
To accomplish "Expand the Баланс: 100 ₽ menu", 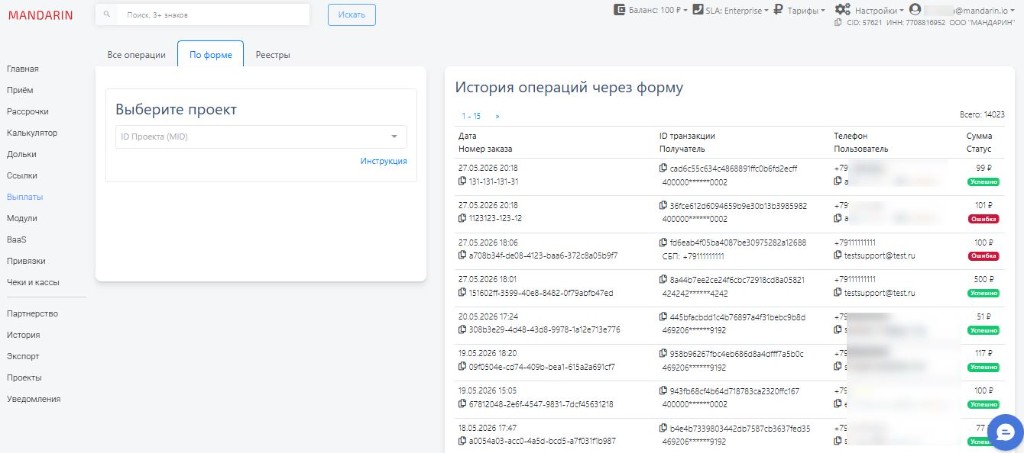I will coord(657,10).
